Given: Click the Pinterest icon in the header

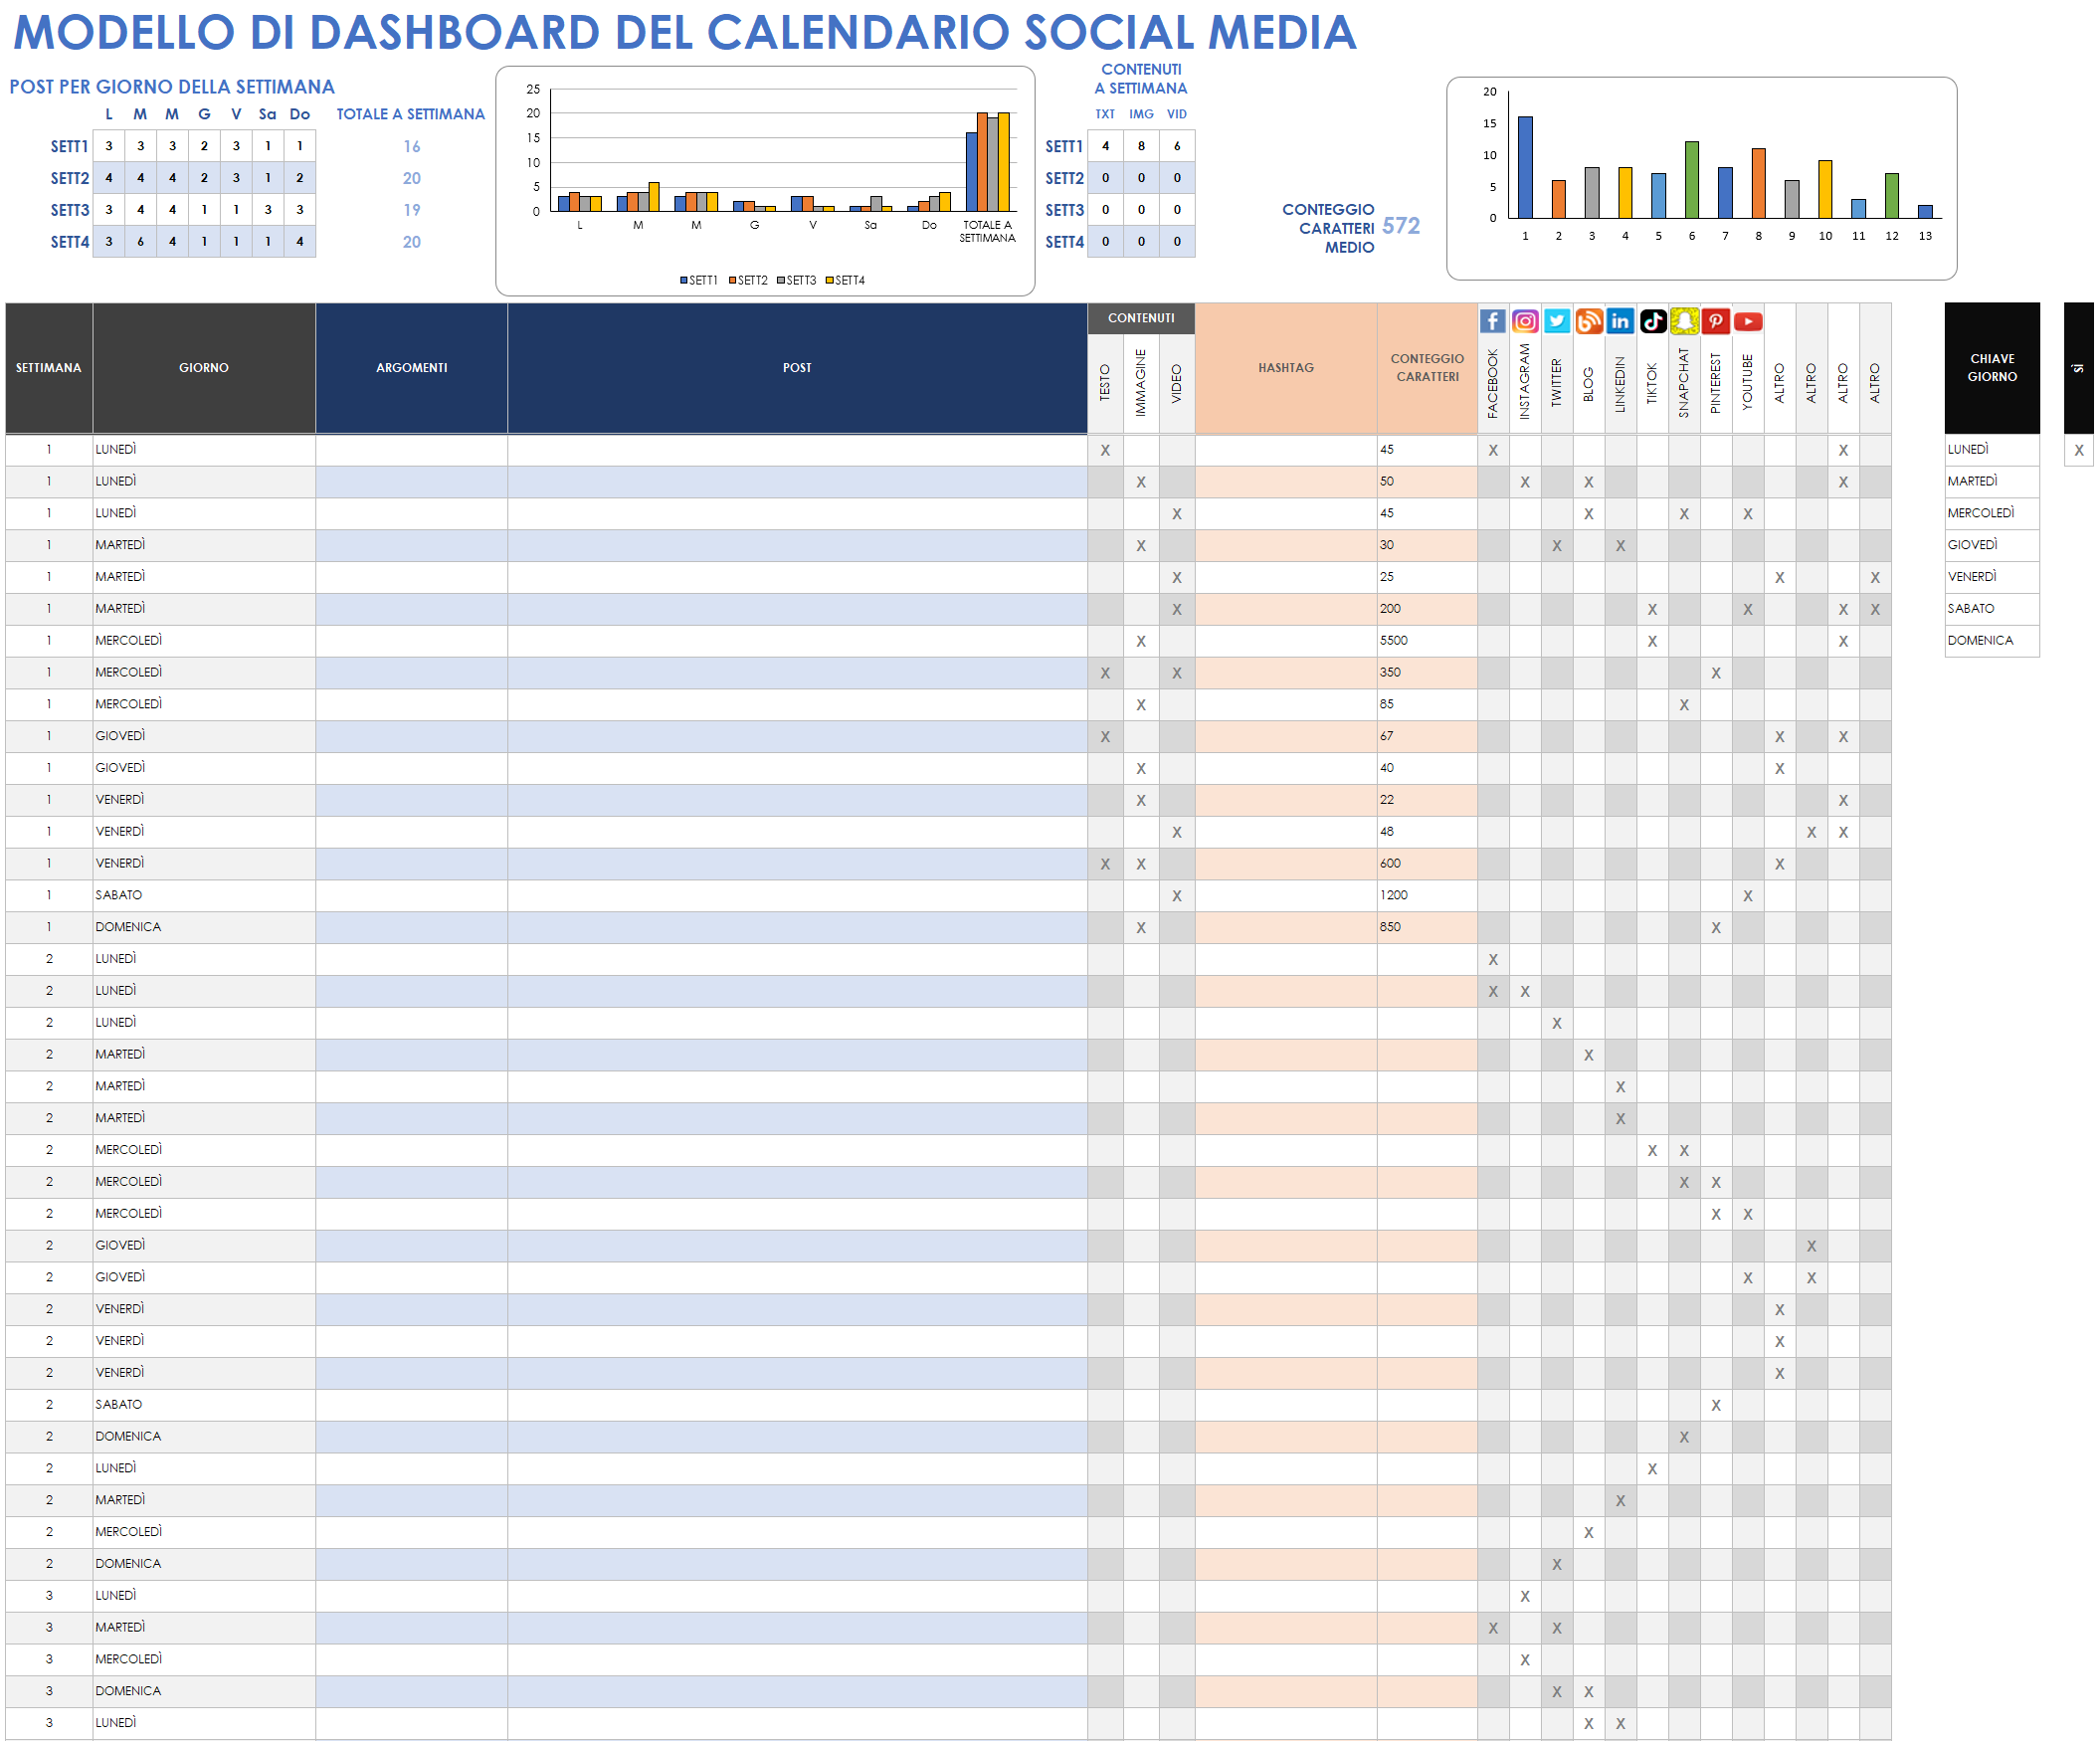Looking at the screenshot, I should (1716, 321).
